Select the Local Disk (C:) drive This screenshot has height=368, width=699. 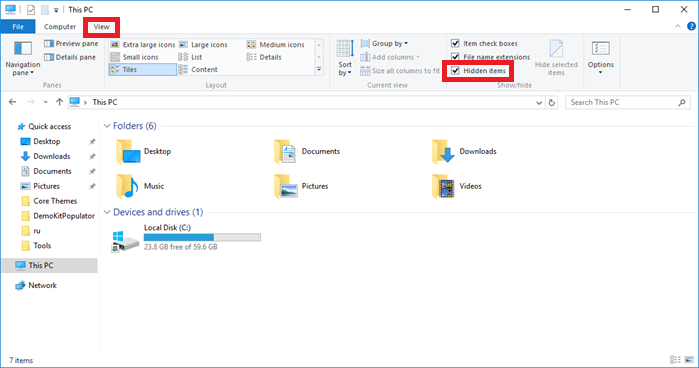tap(186, 238)
